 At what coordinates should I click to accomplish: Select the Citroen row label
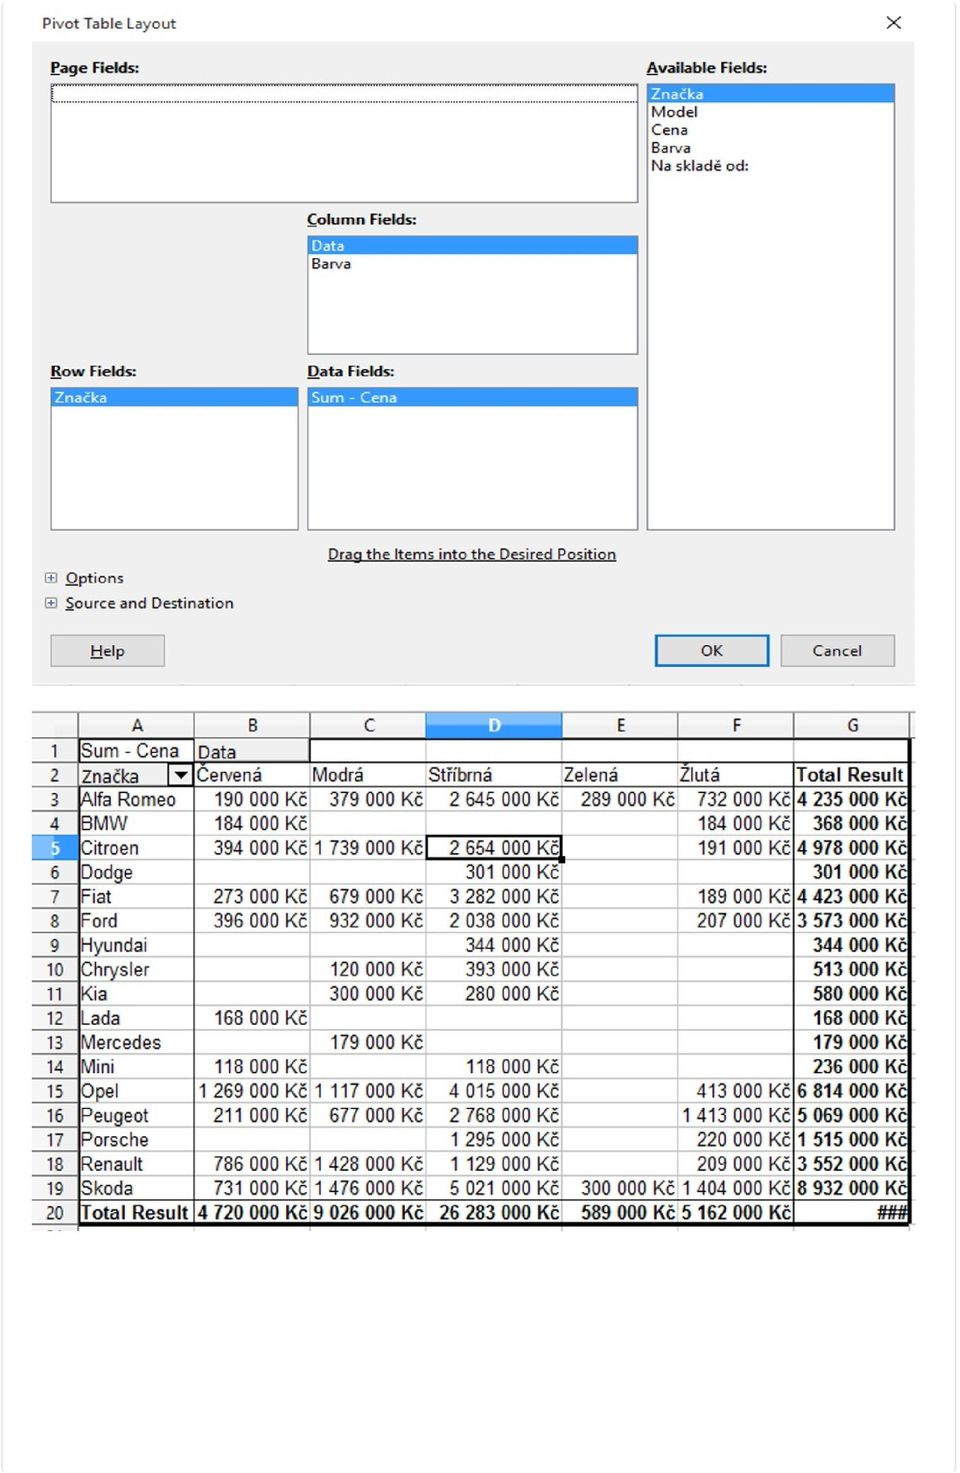(x=136, y=848)
